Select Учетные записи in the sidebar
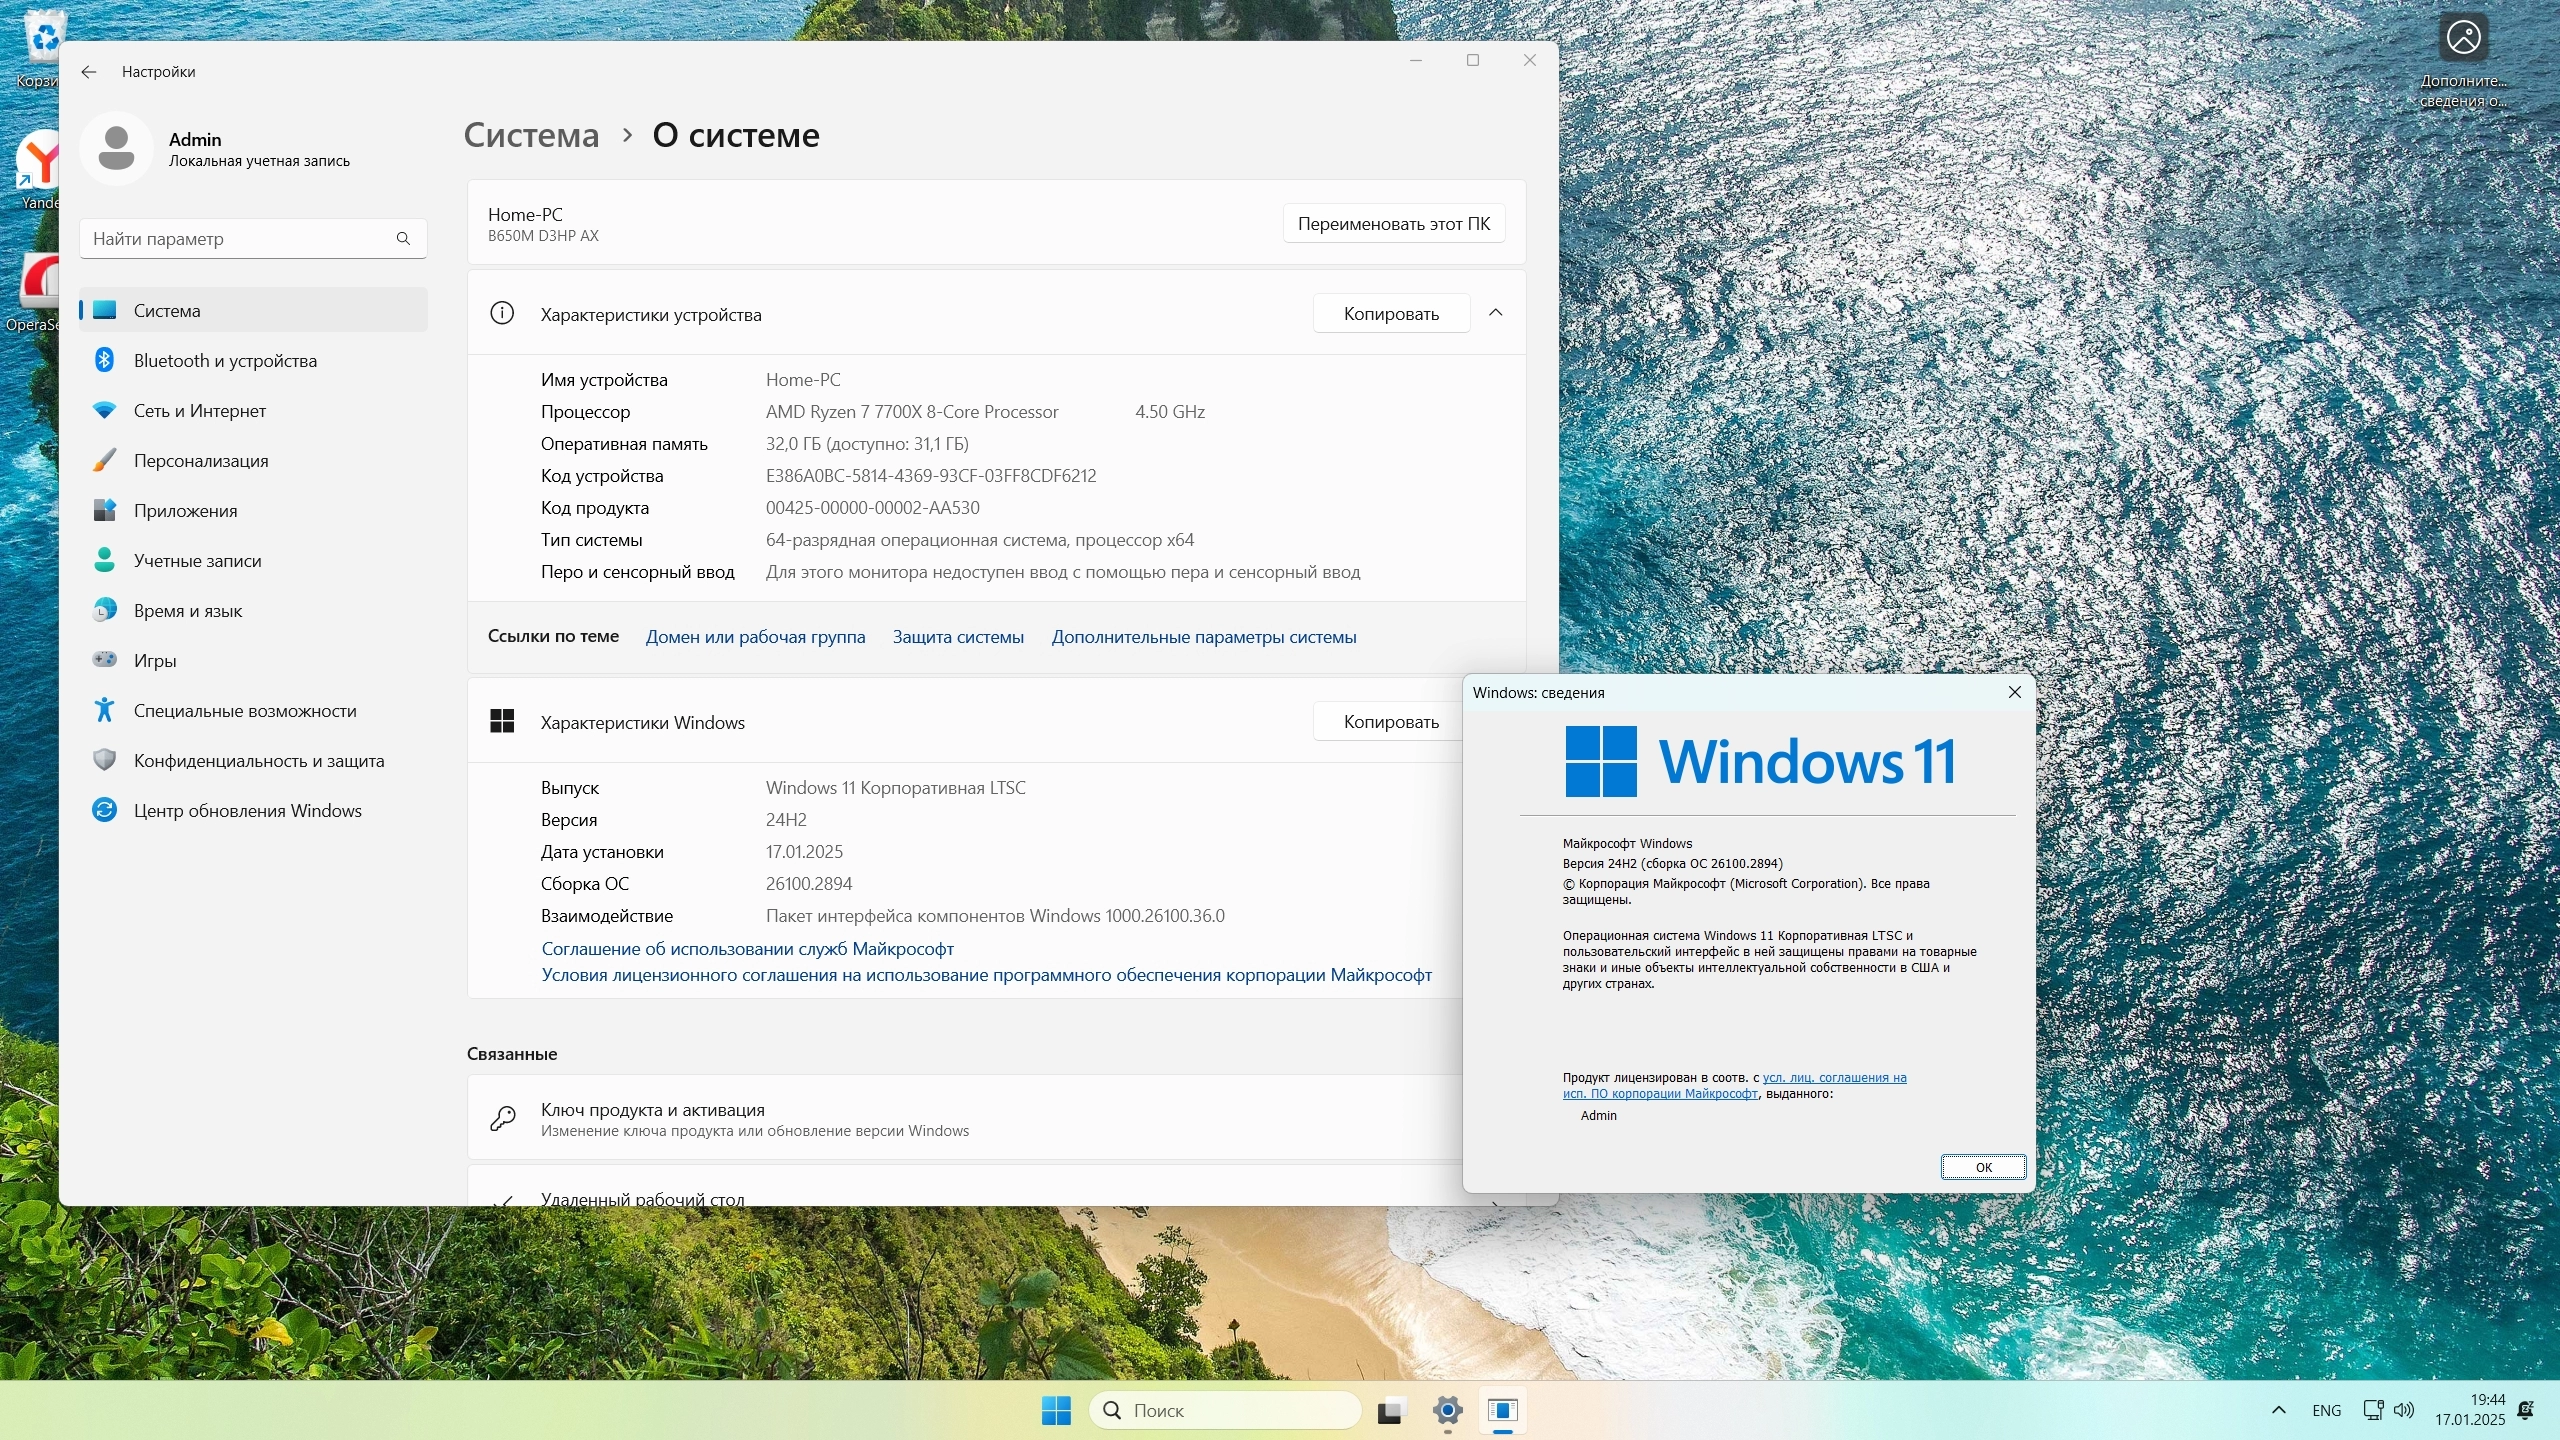2560x1440 pixels. click(x=197, y=561)
